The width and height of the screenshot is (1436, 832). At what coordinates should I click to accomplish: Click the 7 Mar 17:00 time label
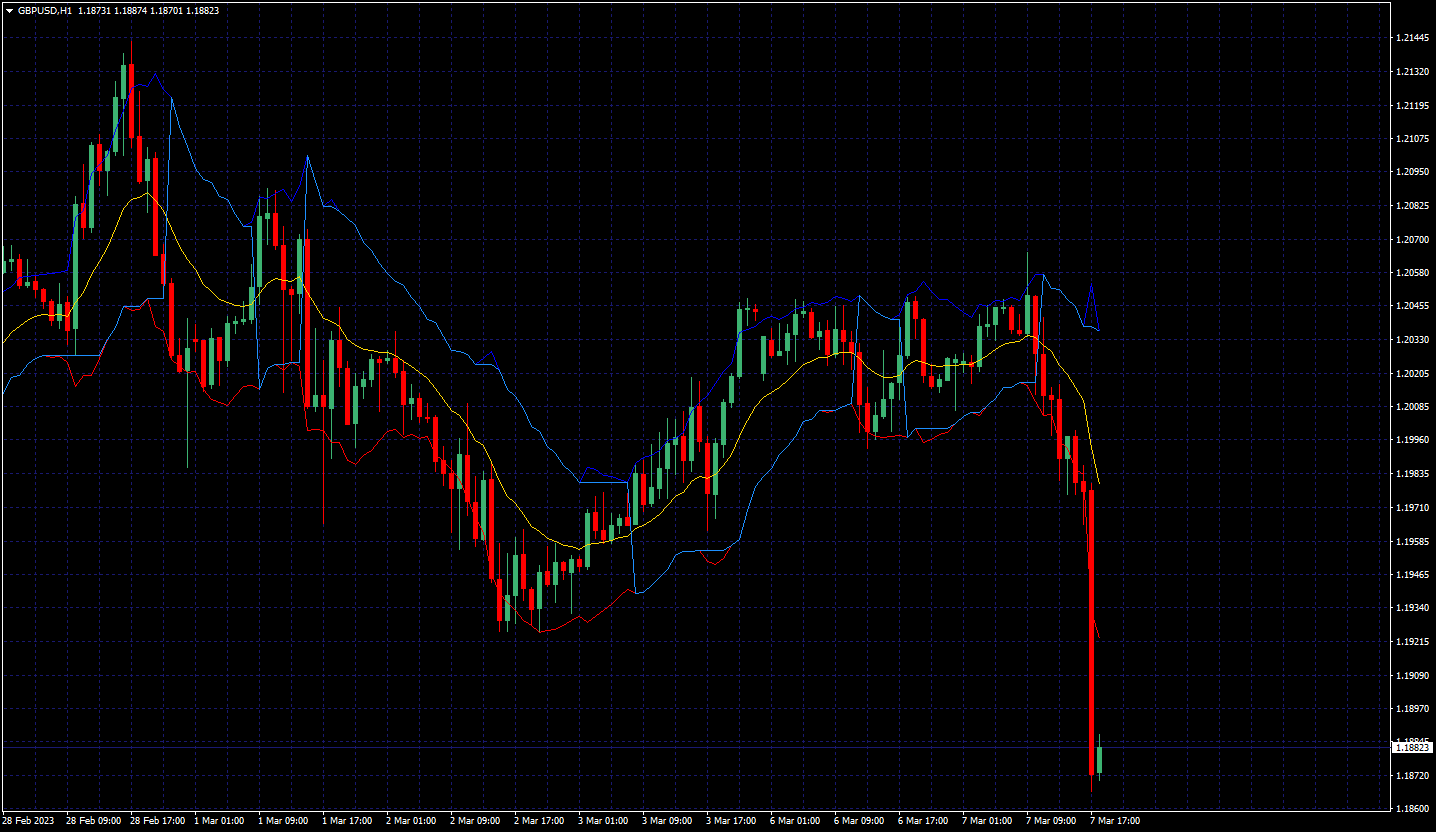tap(1115, 821)
